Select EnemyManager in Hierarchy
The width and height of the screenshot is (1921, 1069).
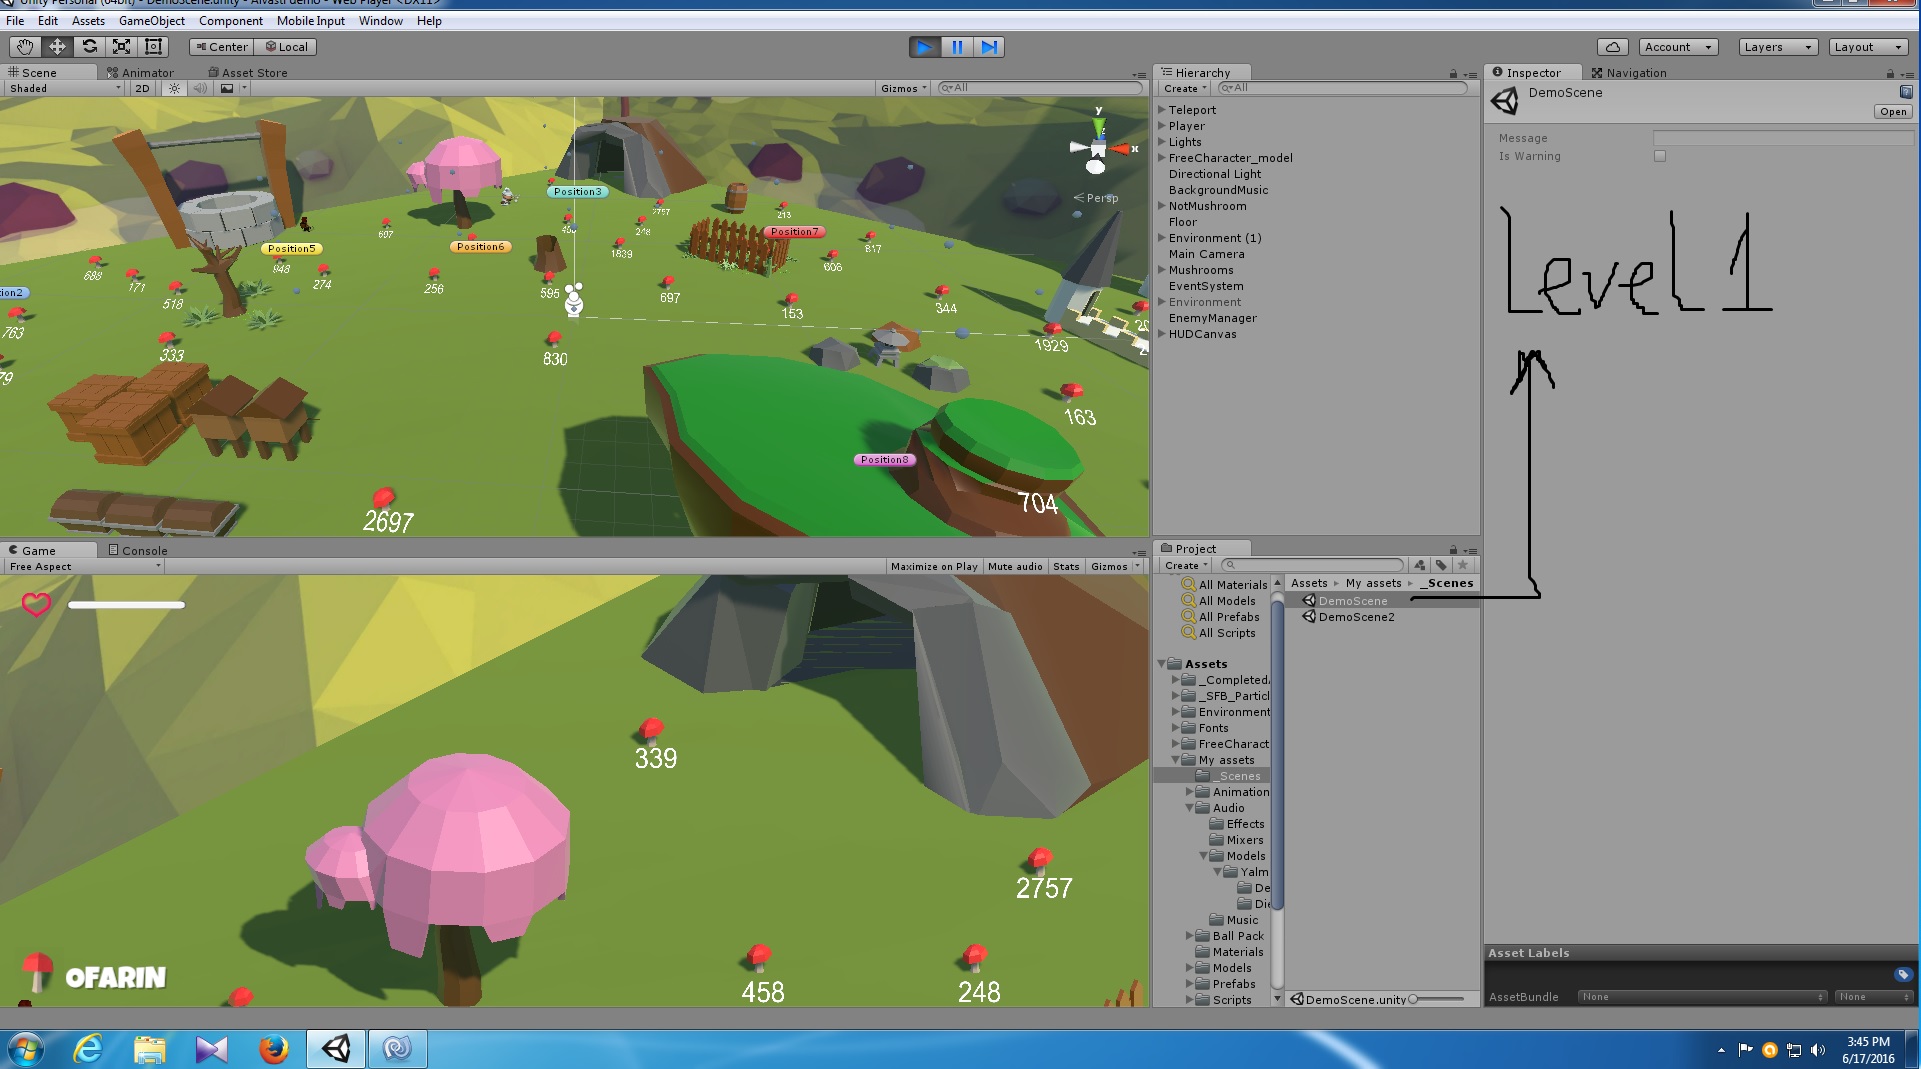[1212, 318]
